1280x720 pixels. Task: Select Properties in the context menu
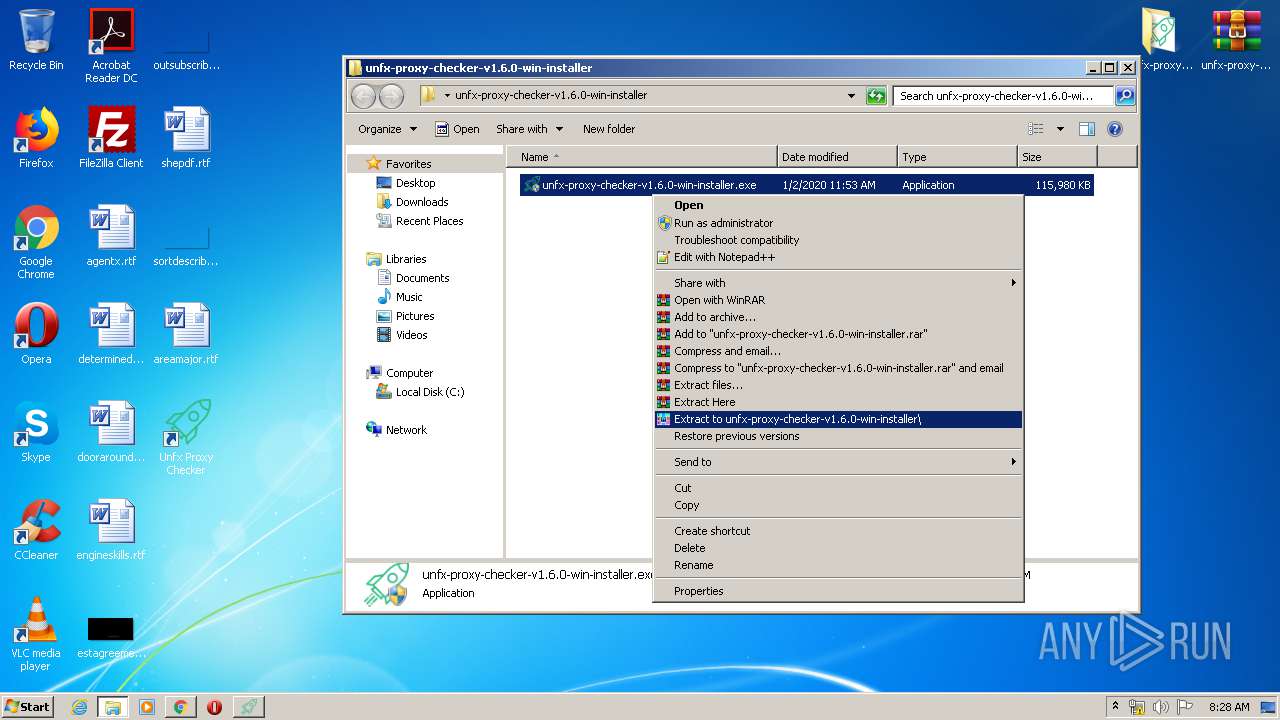[698, 591]
